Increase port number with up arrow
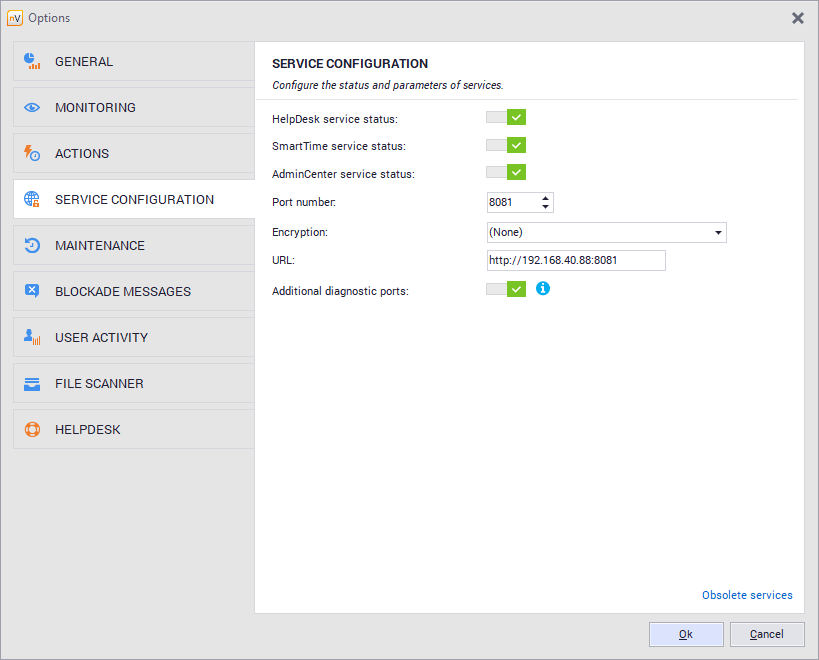The height and width of the screenshot is (660, 819). [545, 198]
